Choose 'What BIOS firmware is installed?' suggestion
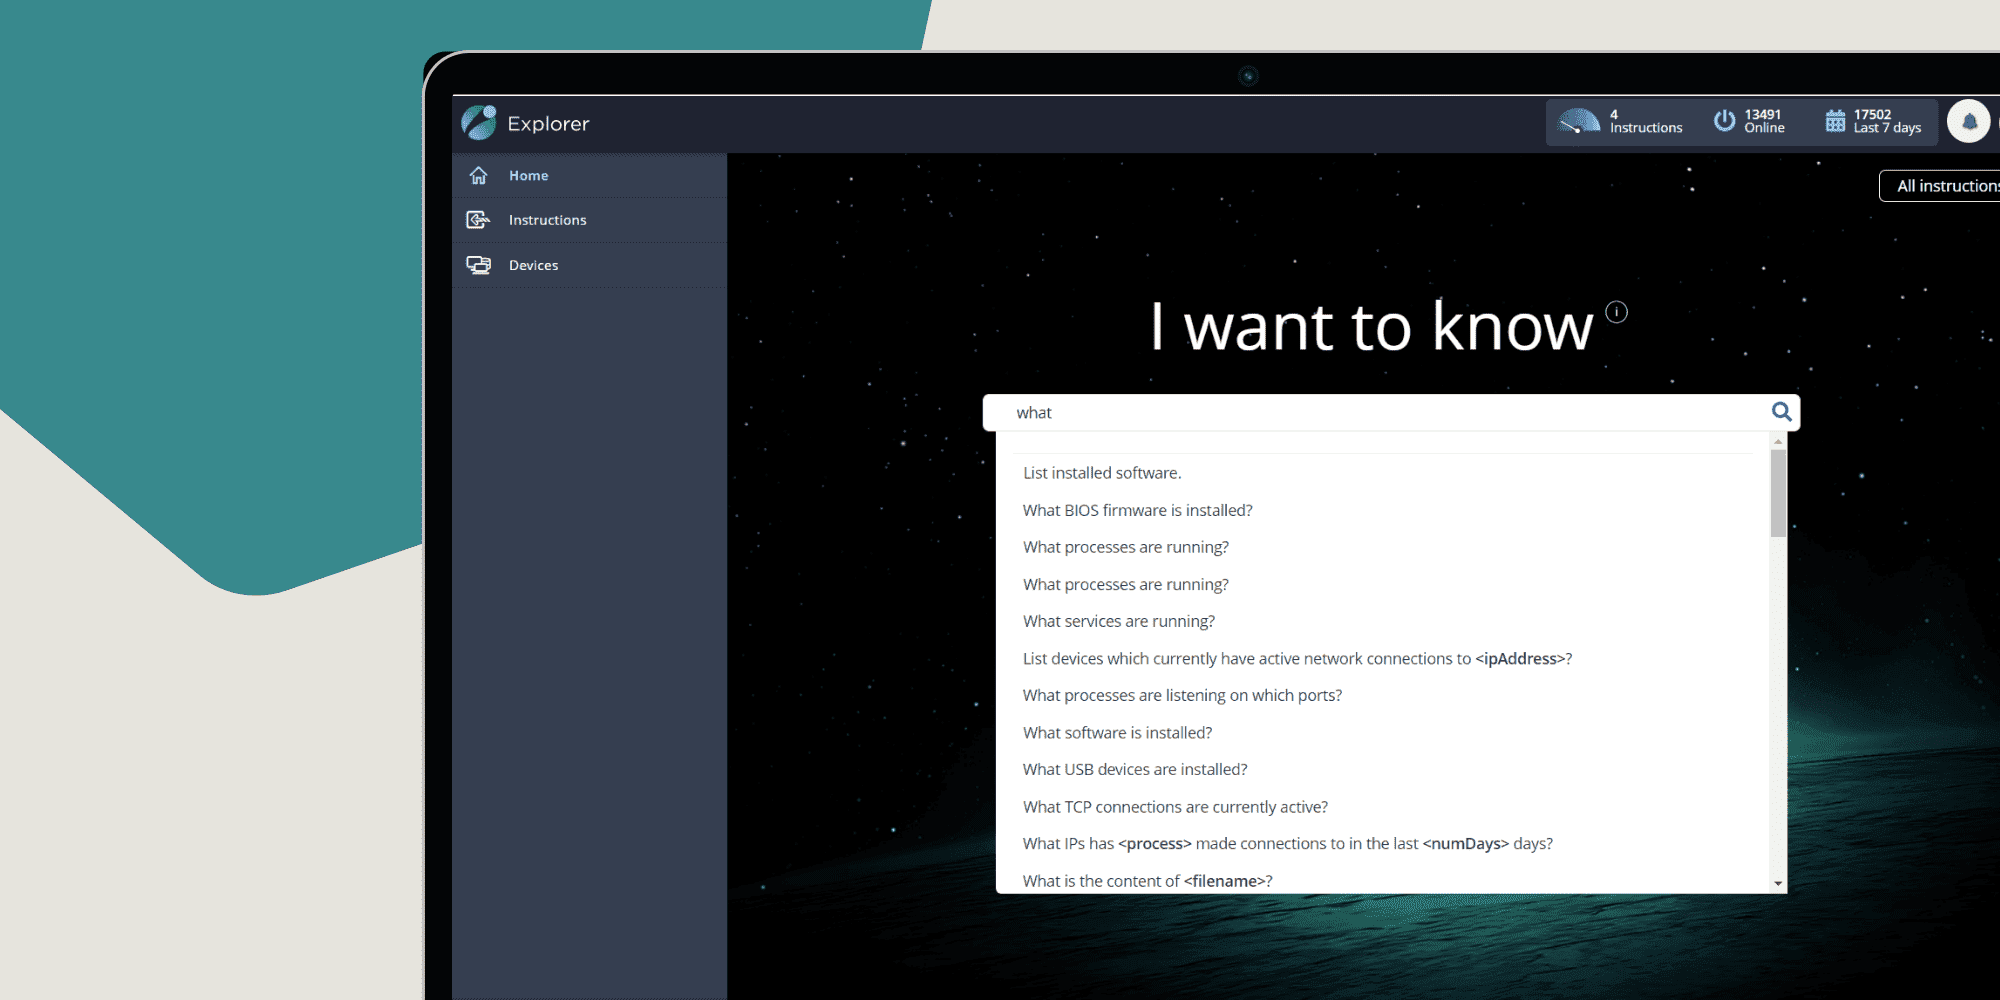This screenshot has width=2000, height=1000. coord(1137,510)
